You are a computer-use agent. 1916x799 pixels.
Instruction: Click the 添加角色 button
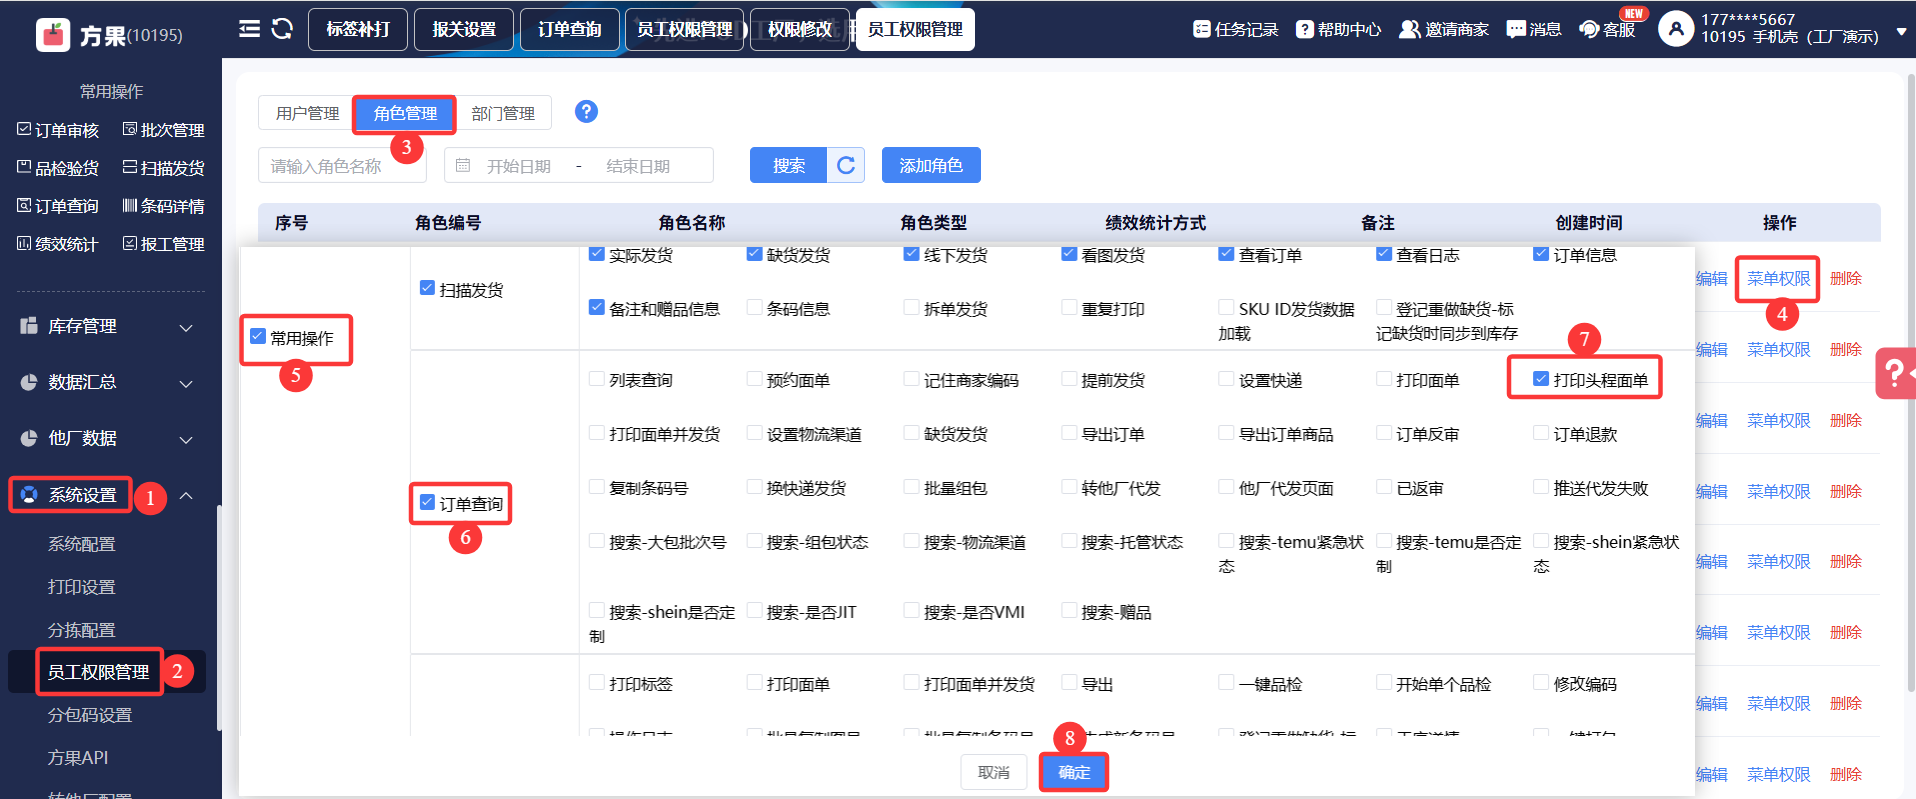930,165
